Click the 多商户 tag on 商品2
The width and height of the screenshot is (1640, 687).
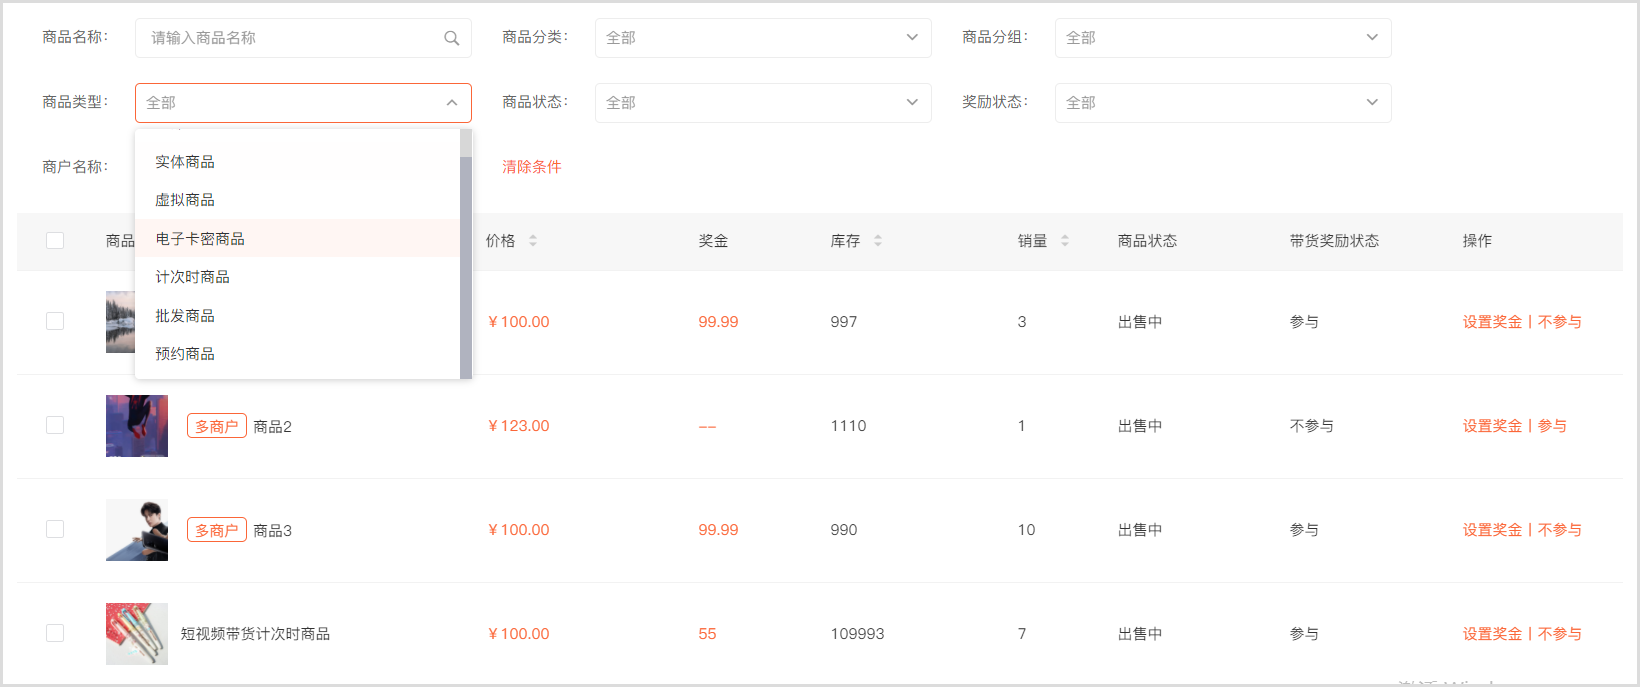(x=216, y=426)
